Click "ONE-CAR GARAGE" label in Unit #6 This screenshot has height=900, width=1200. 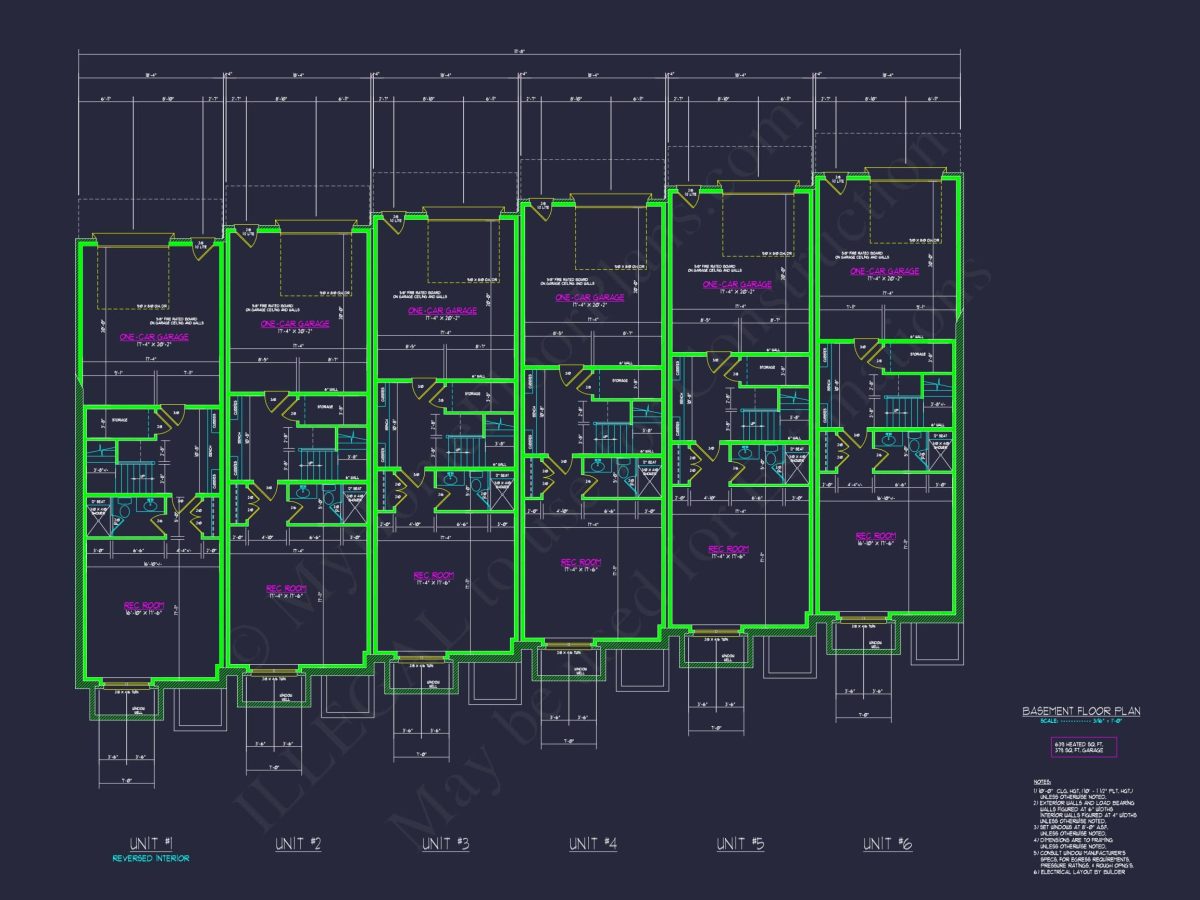click(x=885, y=271)
